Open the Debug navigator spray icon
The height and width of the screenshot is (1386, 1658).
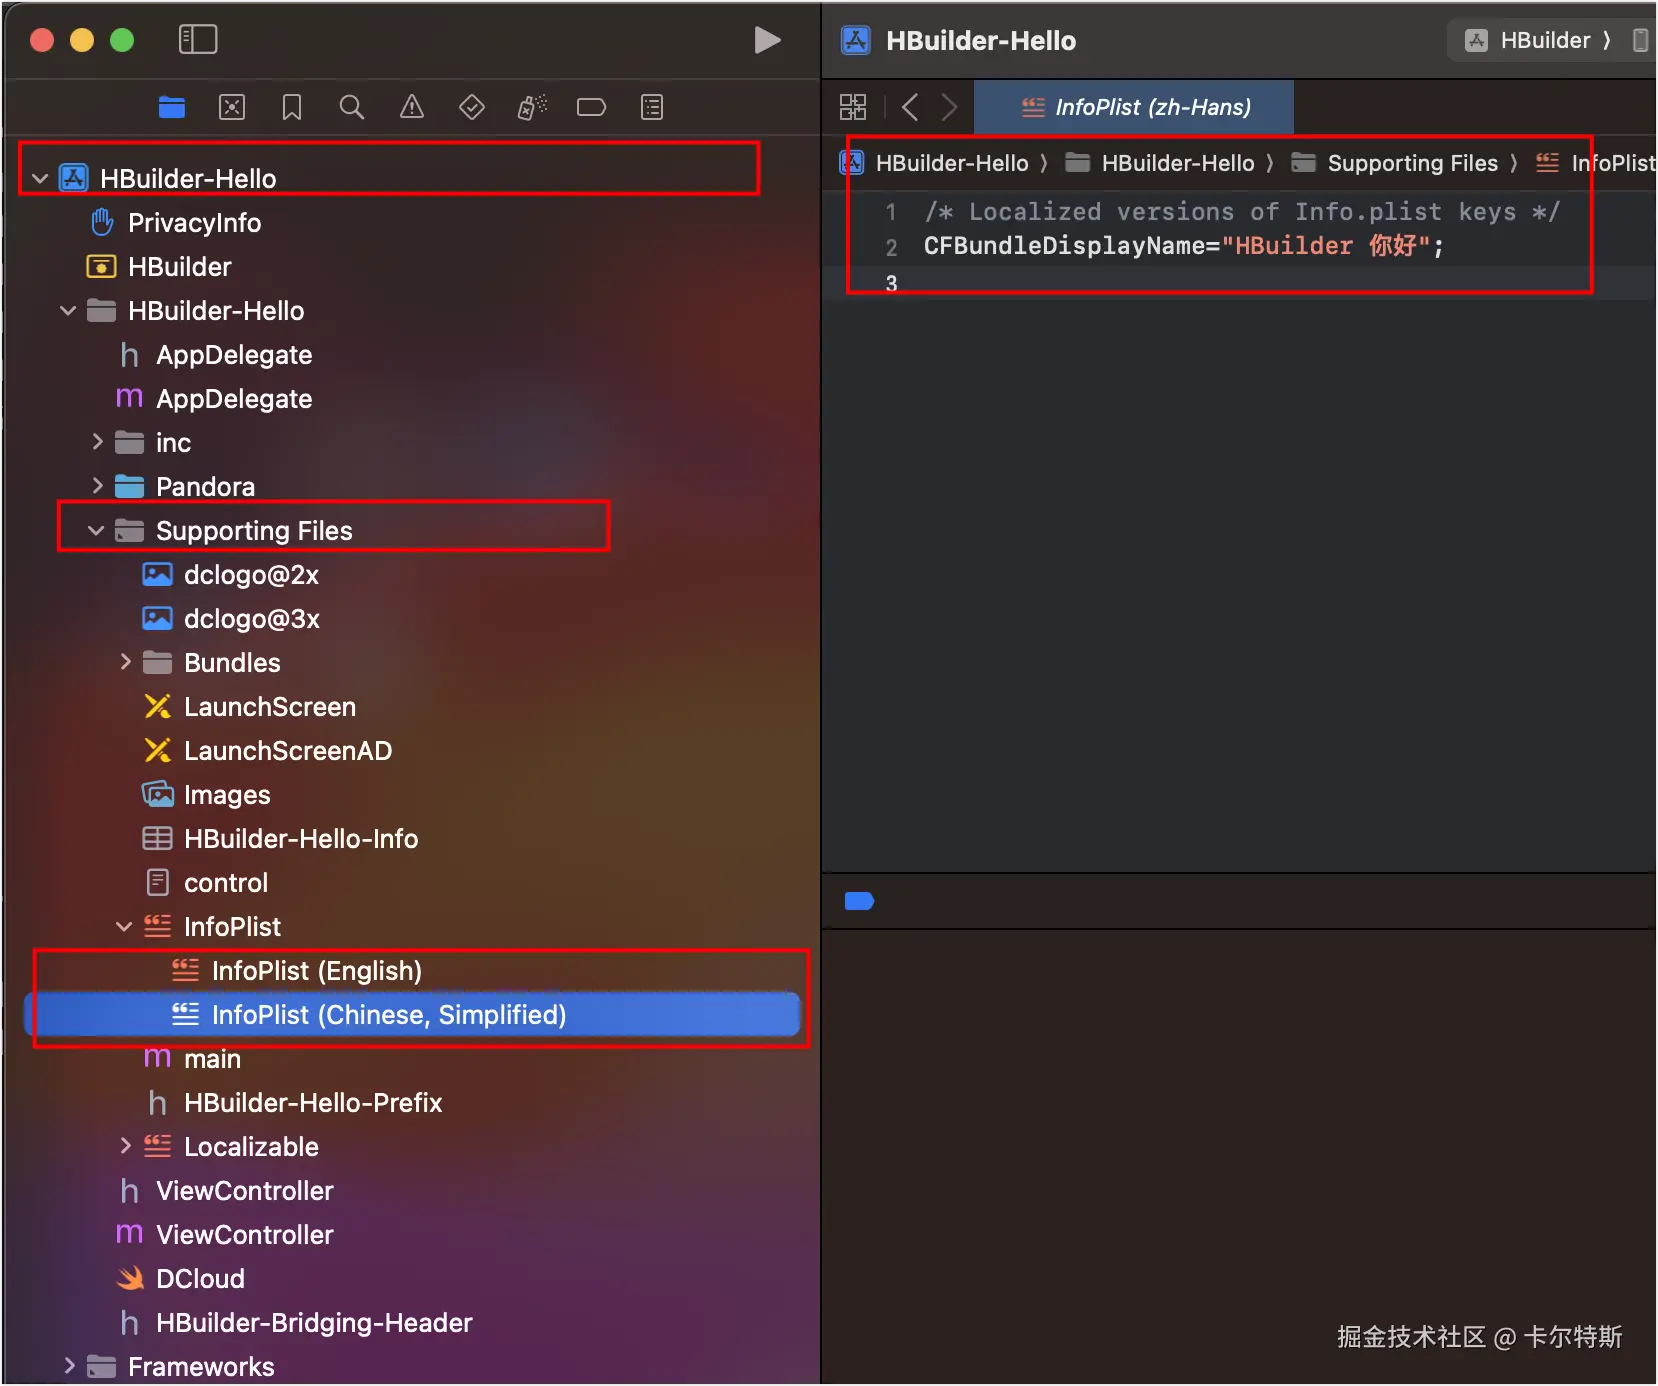click(532, 107)
